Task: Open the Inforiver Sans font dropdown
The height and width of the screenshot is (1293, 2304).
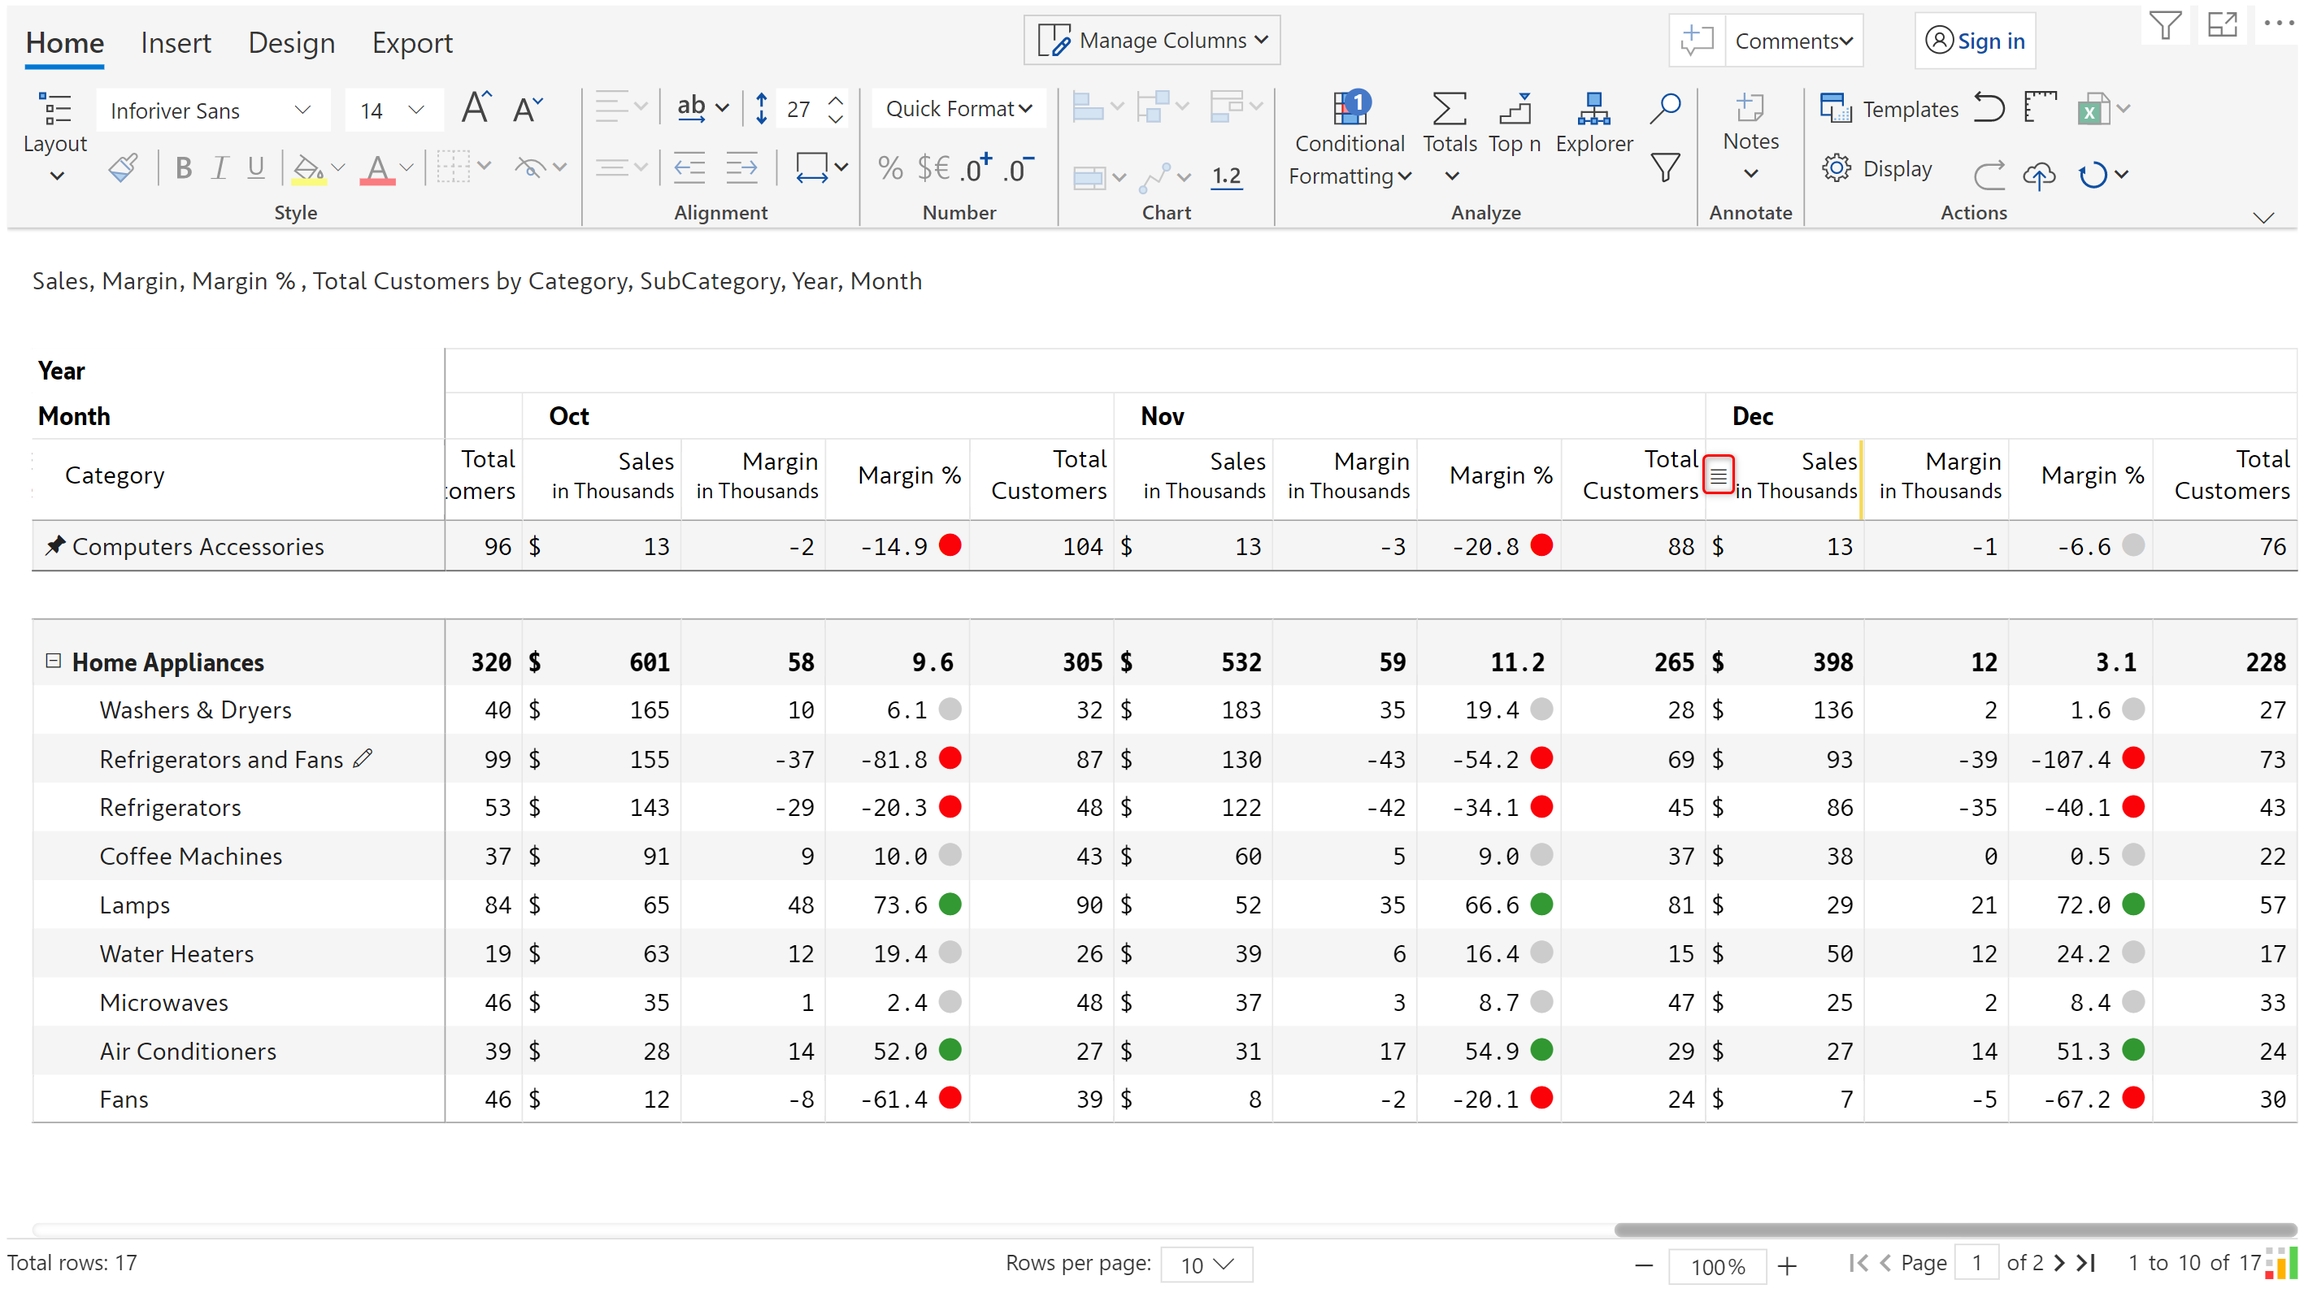Action: tap(212, 110)
